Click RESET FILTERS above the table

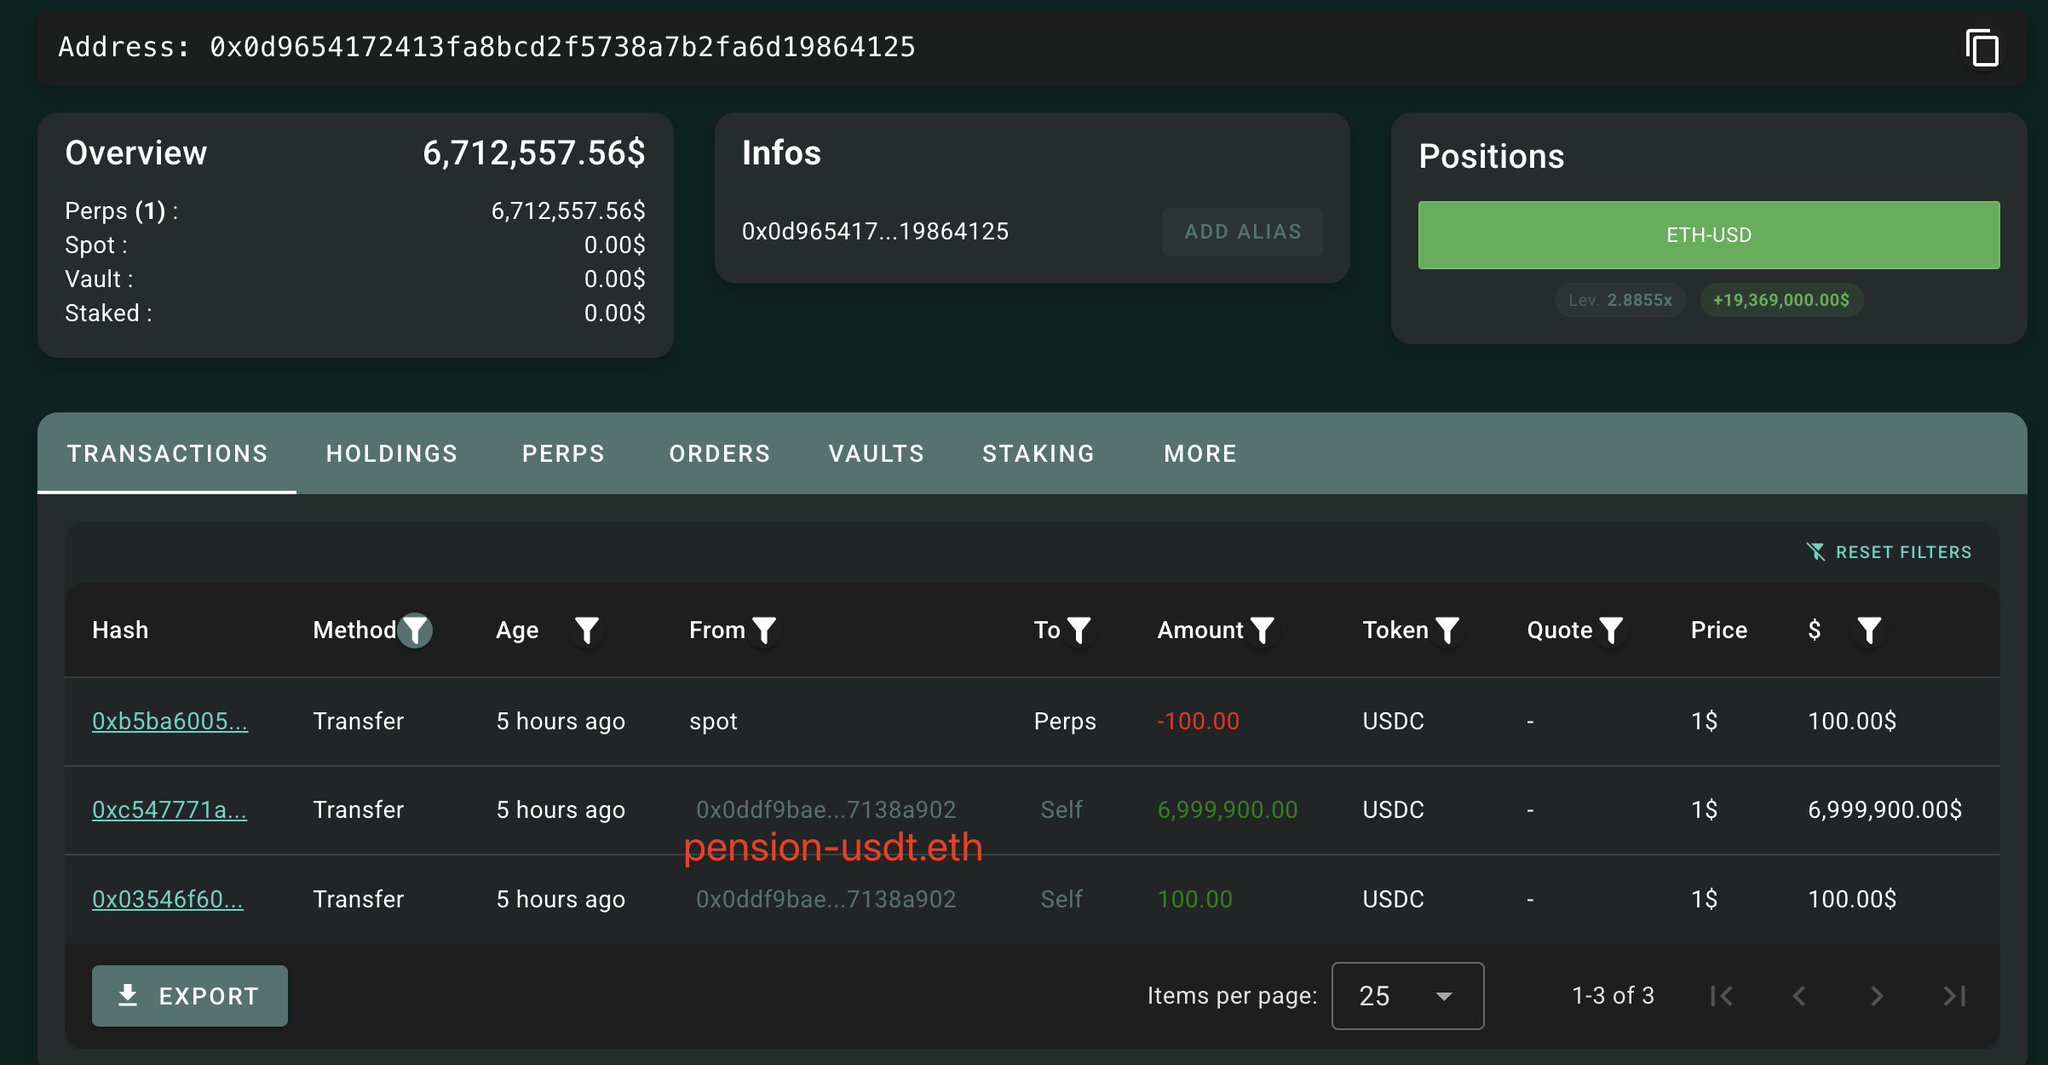click(1889, 552)
